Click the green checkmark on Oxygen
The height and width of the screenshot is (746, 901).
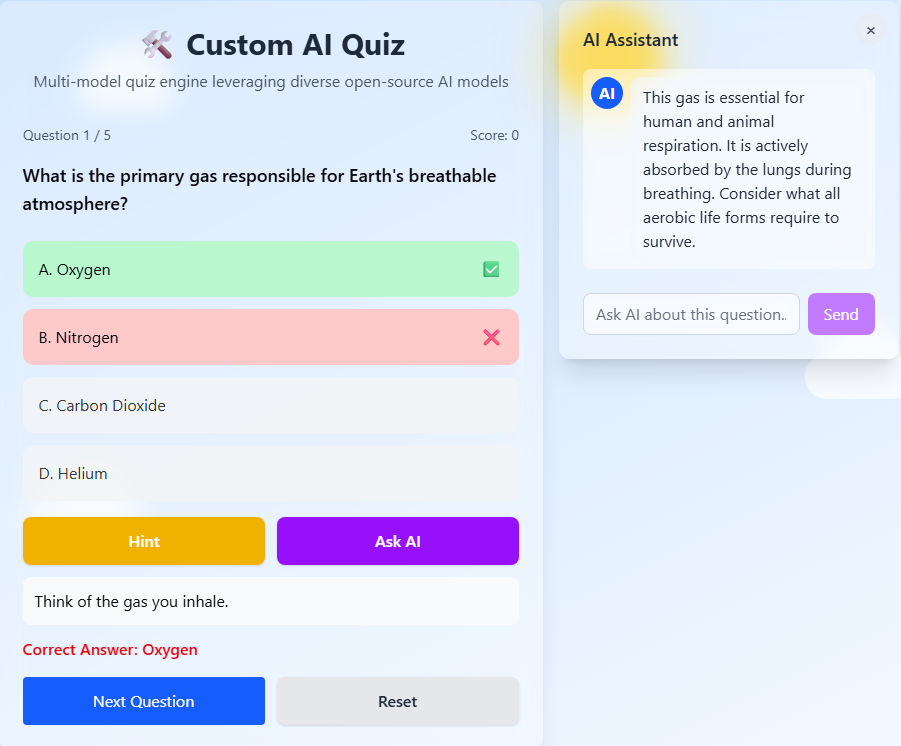(491, 269)
